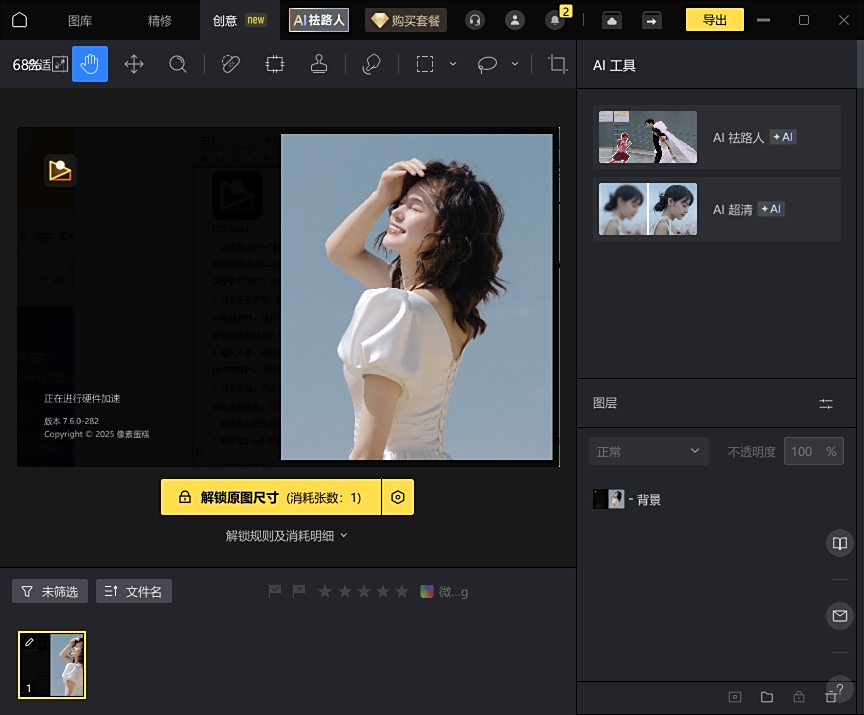The image size is (864, 715).
Task: Click the opacity value field
Action: [x=802, y=451]
